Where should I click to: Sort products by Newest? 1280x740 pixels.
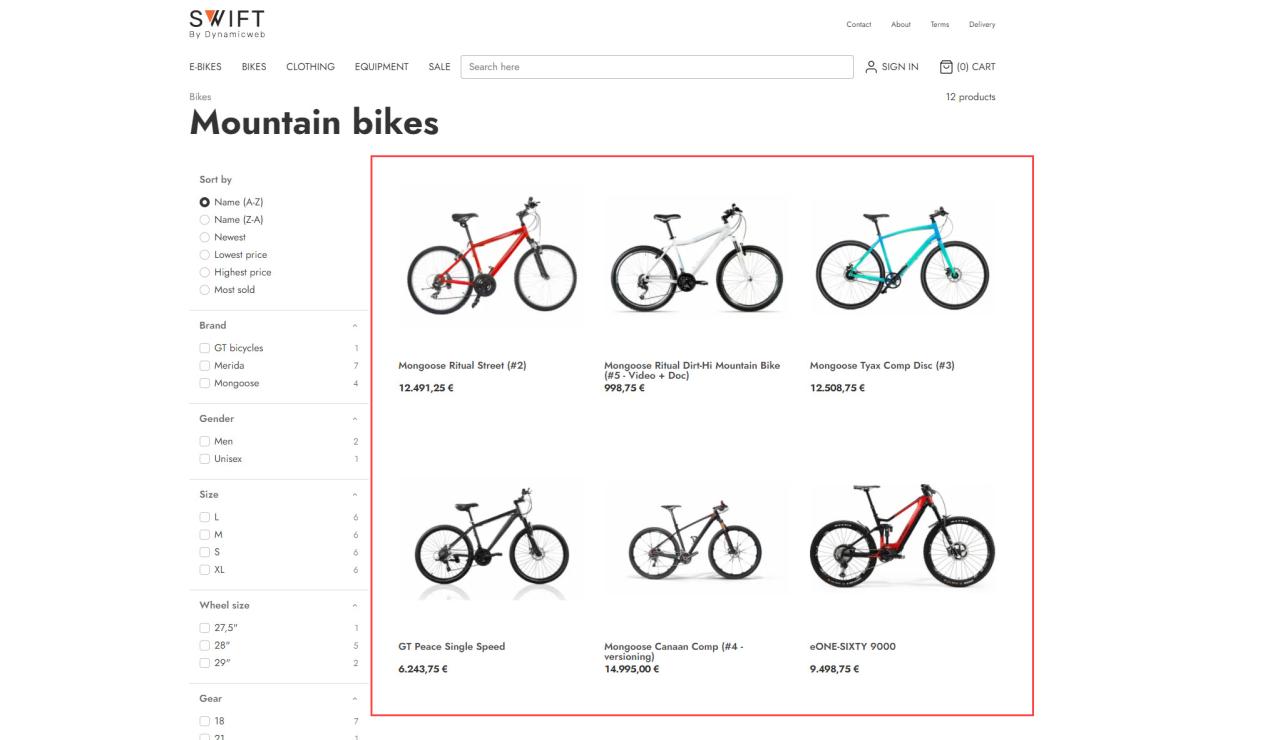(x=205, y=237)
